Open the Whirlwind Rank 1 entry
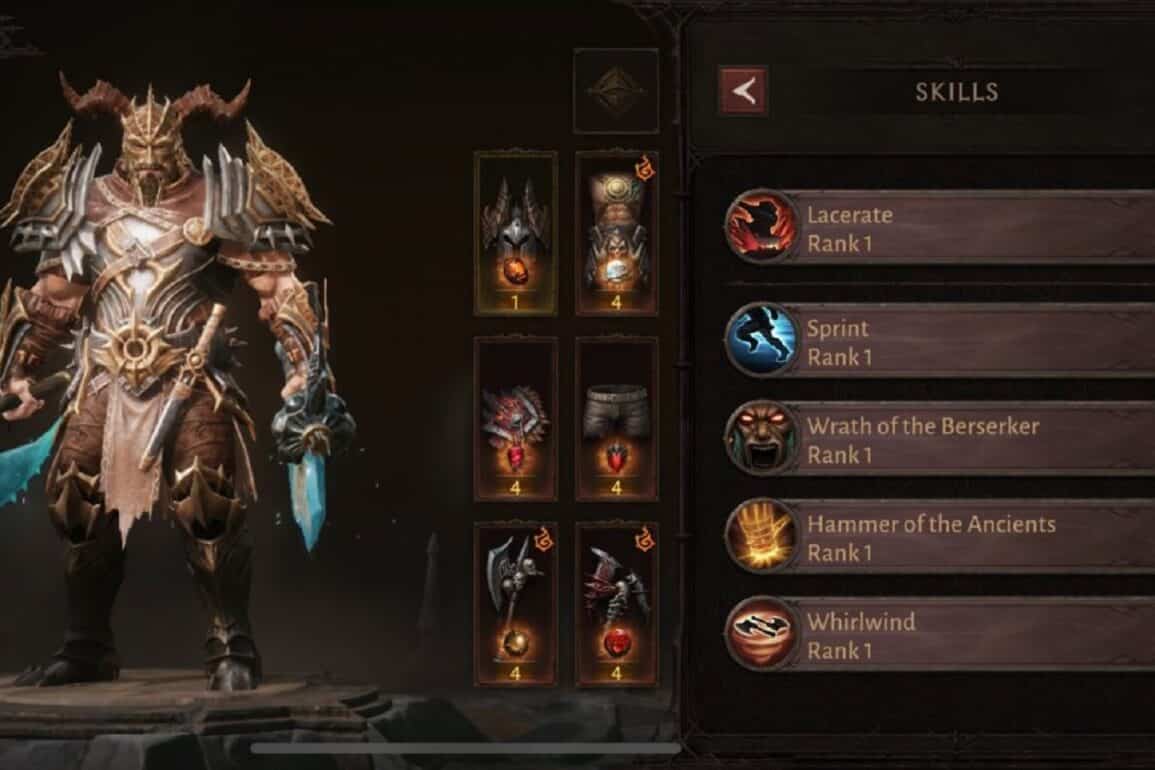This screenshot has height=770, width=1155. coord(939,634)
